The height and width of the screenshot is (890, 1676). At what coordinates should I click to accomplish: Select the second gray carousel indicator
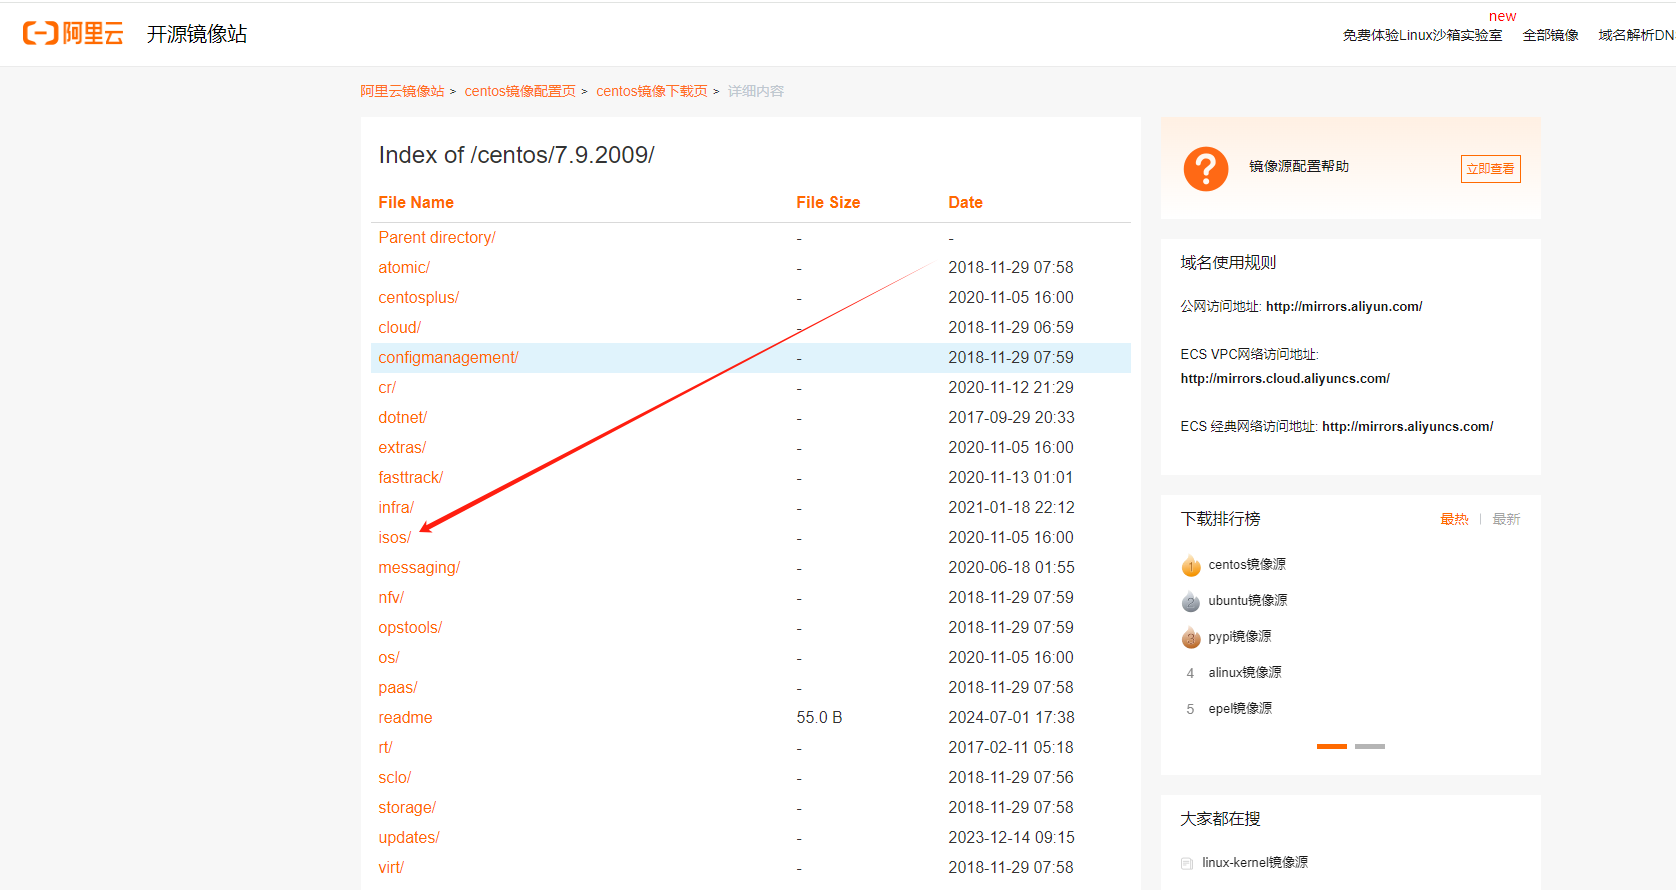pyautogui.click(x=1370, y=746)
